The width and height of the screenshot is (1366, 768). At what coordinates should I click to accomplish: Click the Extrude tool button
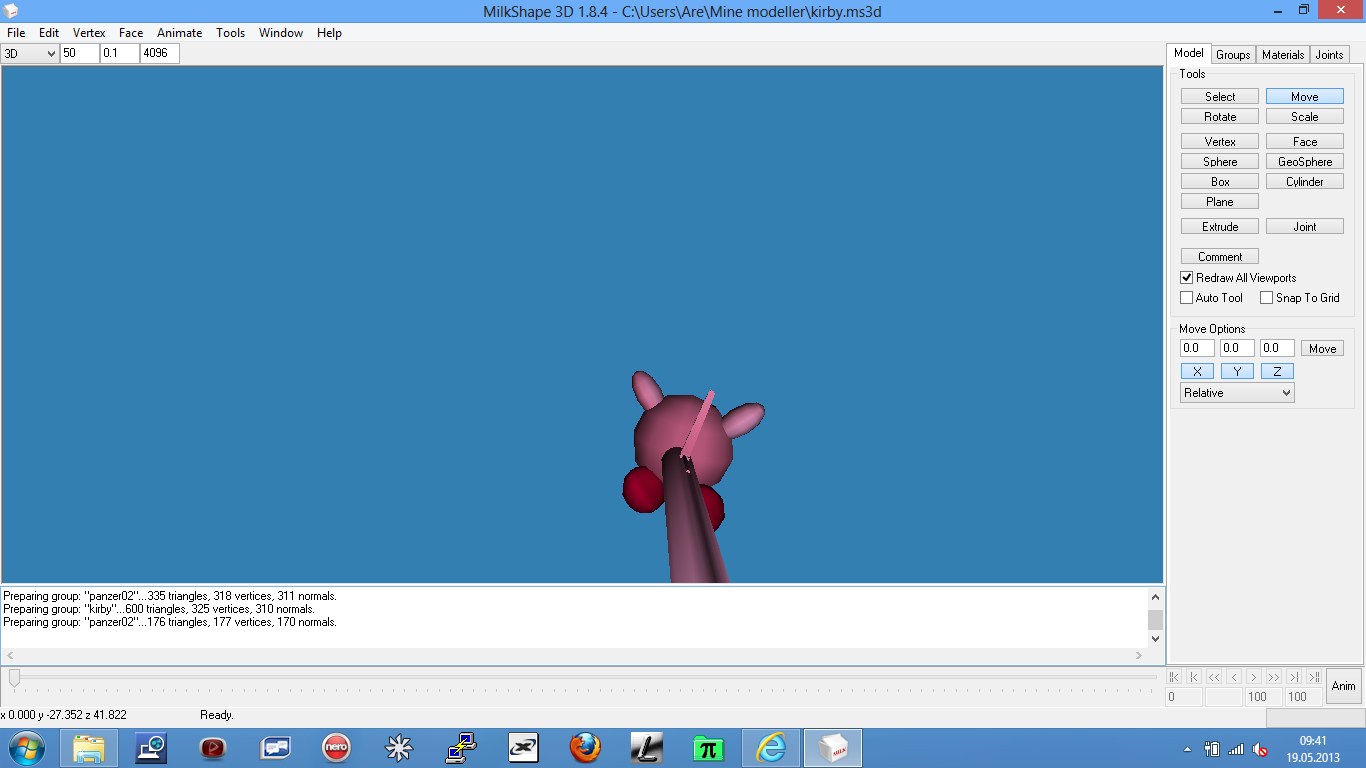pos(1220,227)
